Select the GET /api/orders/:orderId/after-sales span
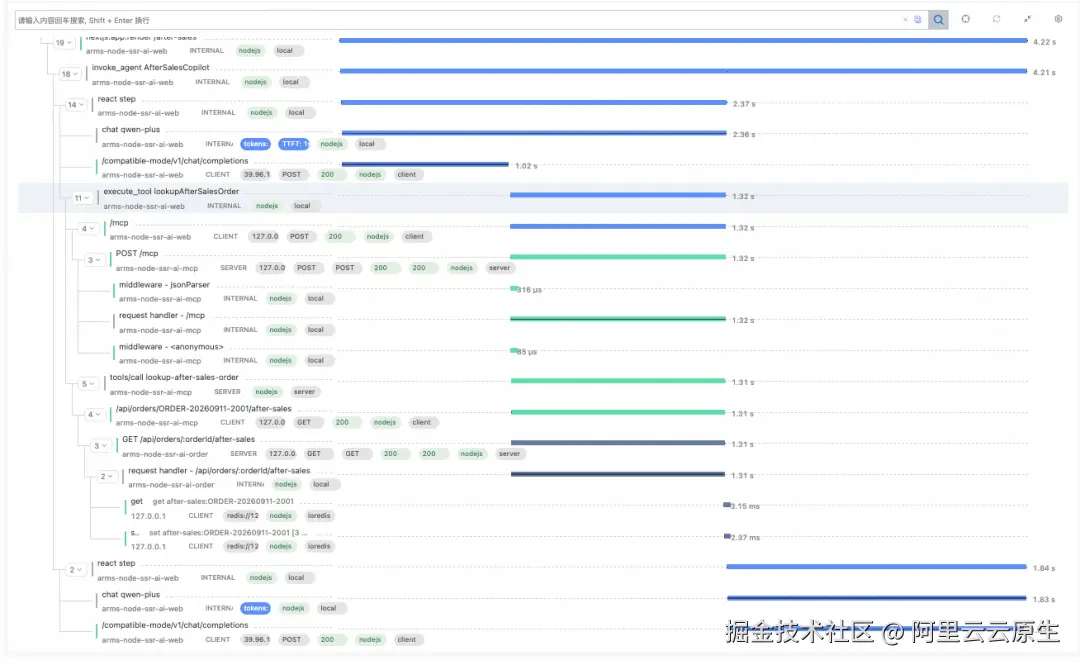This screenshot has width=1080, height=665. (x=189, y=439)
